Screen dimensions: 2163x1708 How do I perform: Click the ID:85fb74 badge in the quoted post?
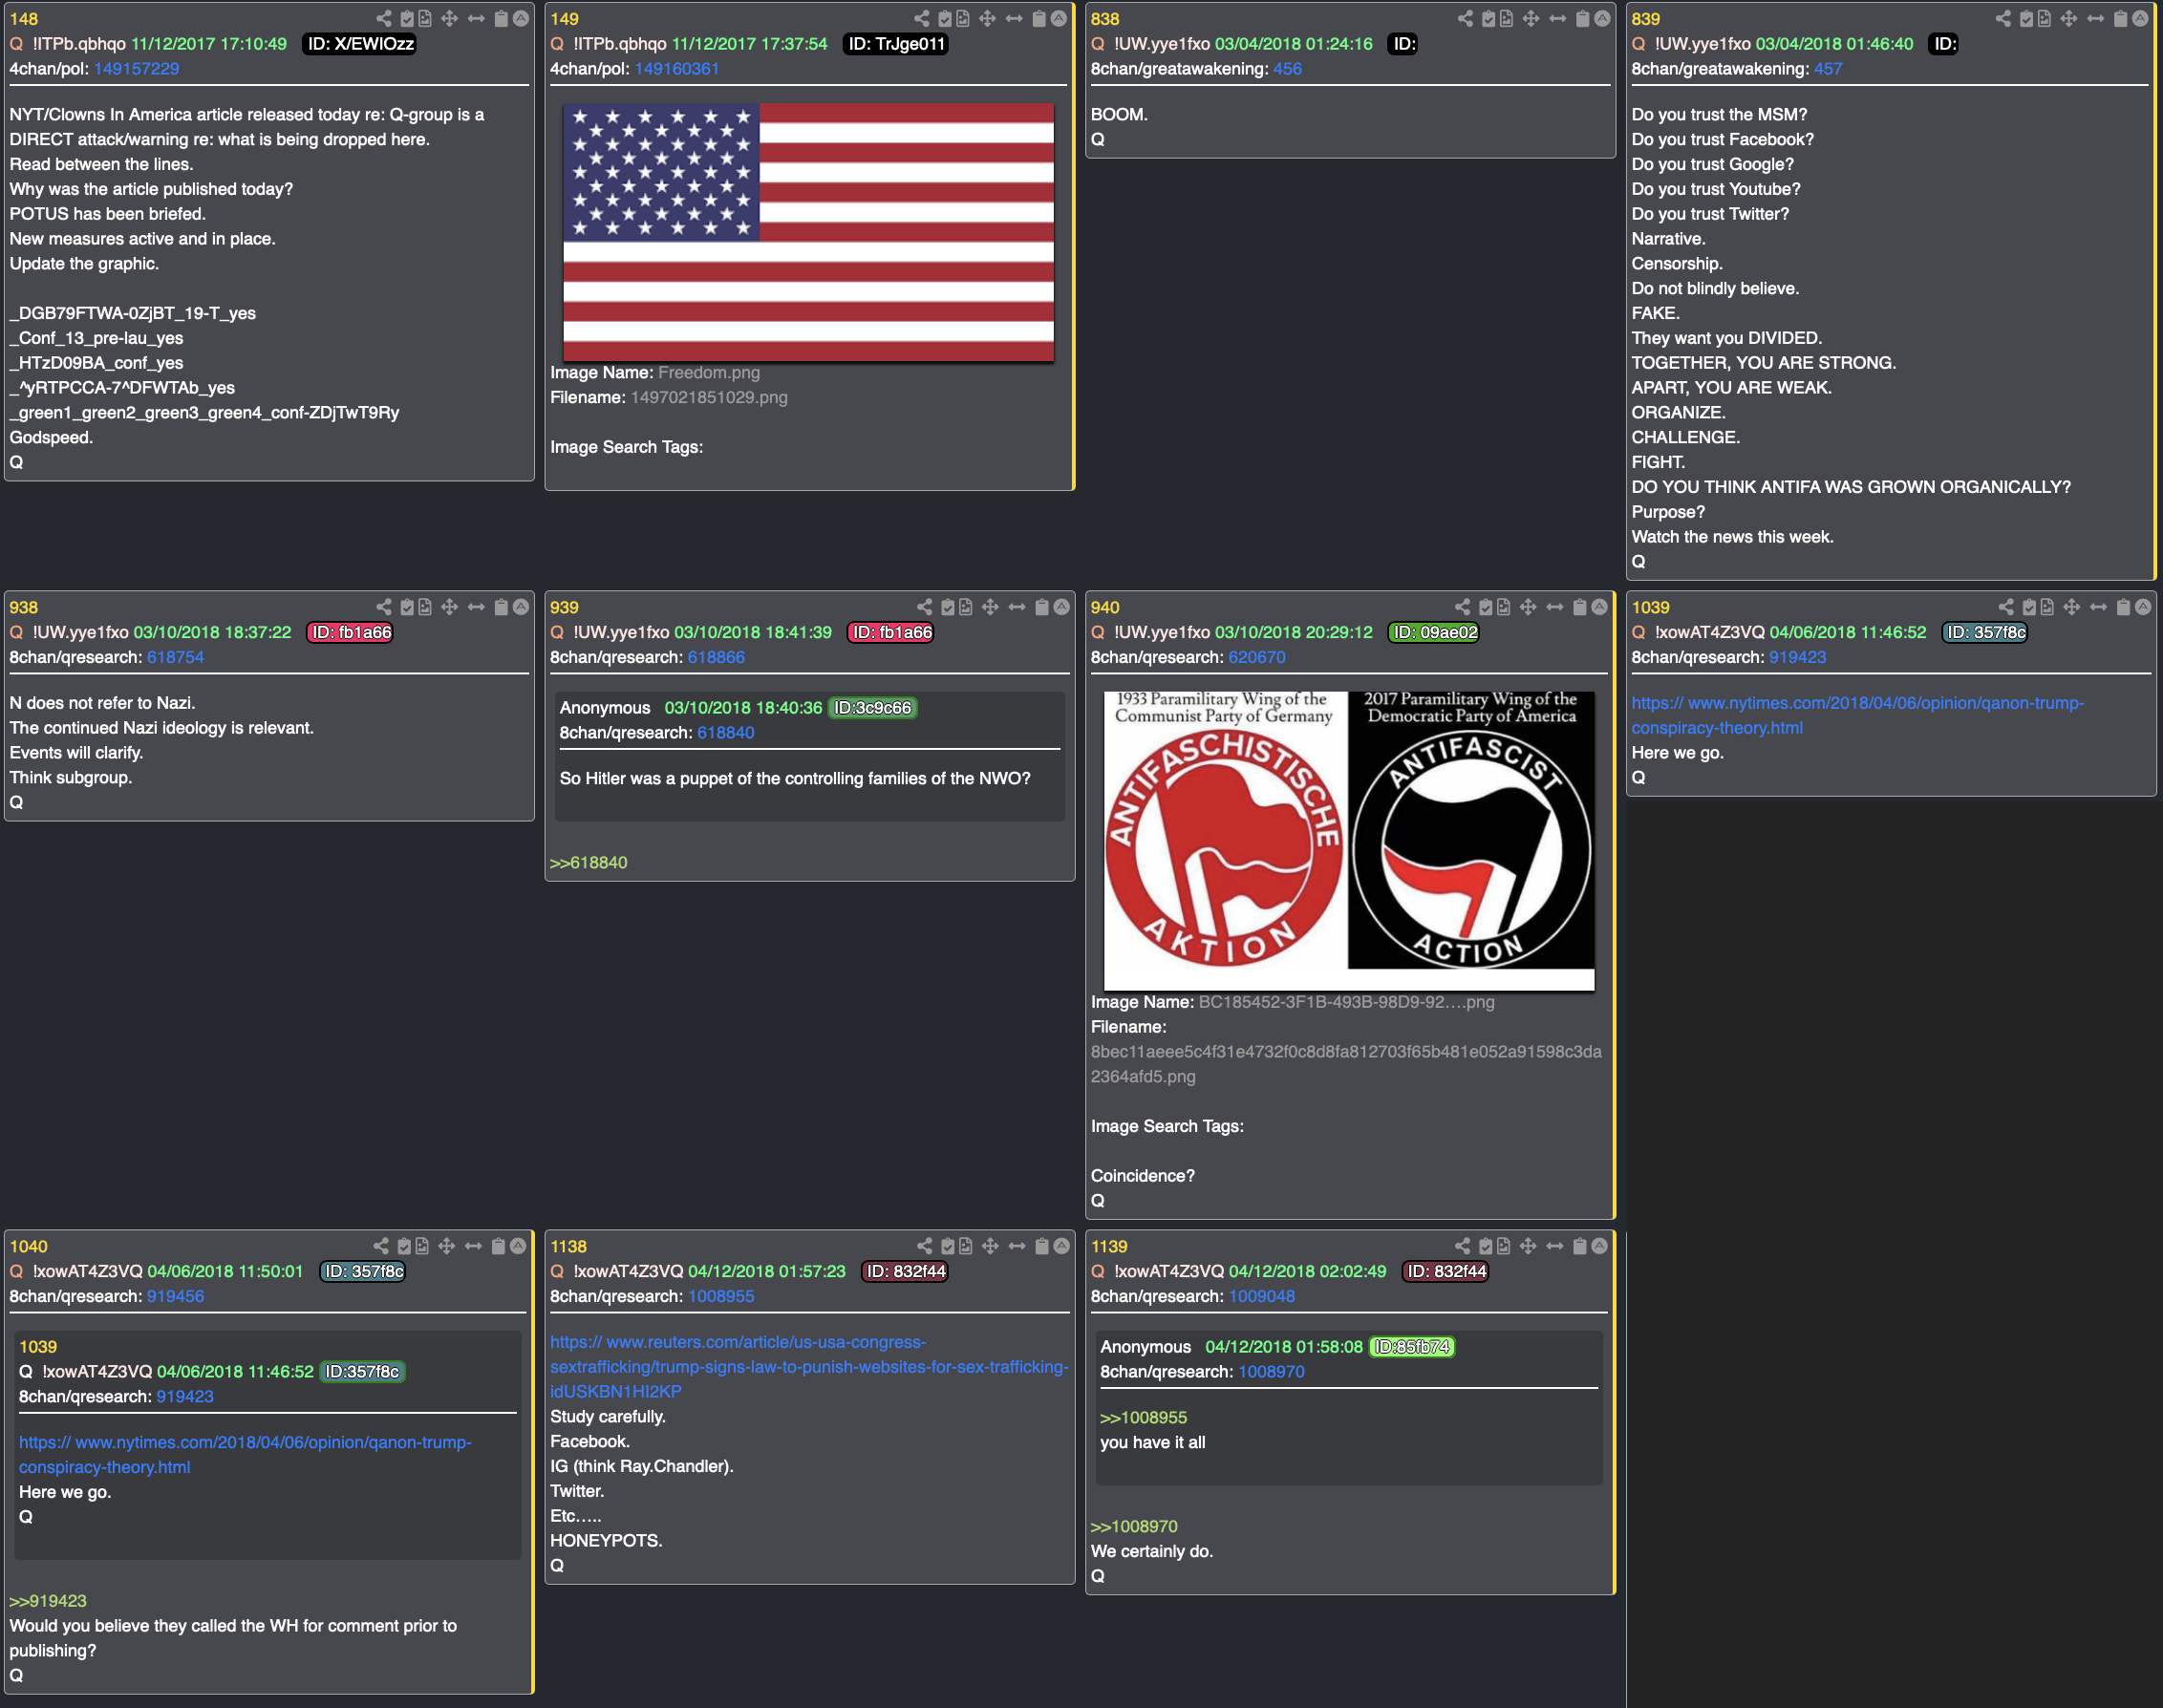pyautogui.click(x=1412, y=1347)
